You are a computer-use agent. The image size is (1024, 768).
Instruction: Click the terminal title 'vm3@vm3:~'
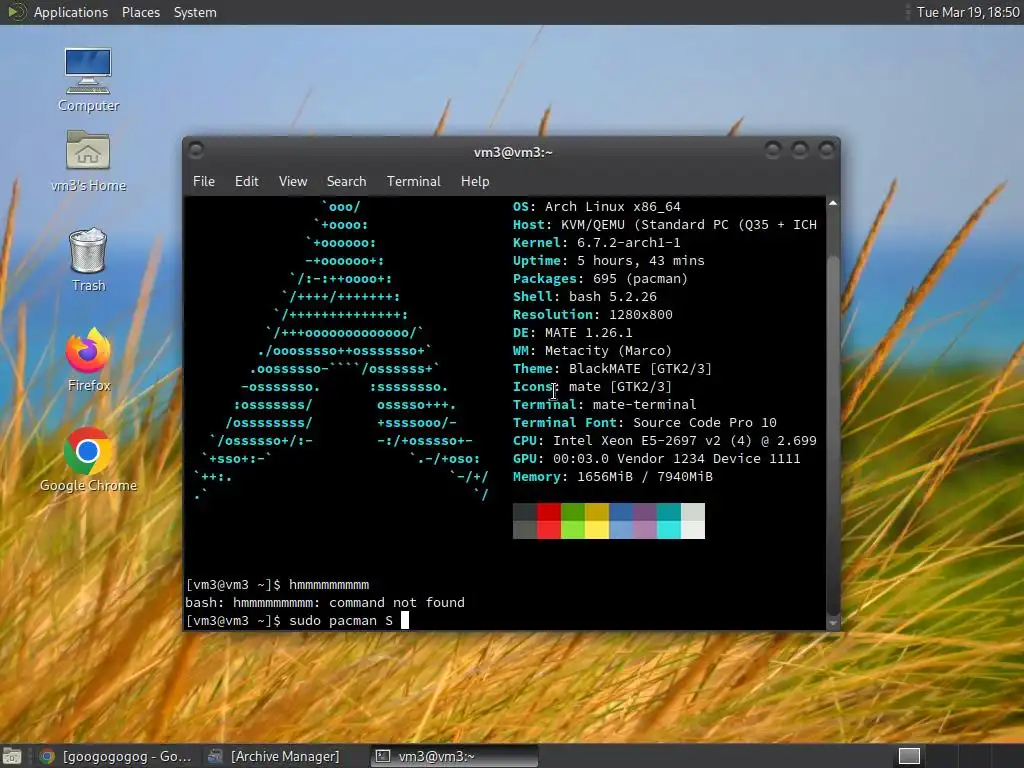pos(513,152)
